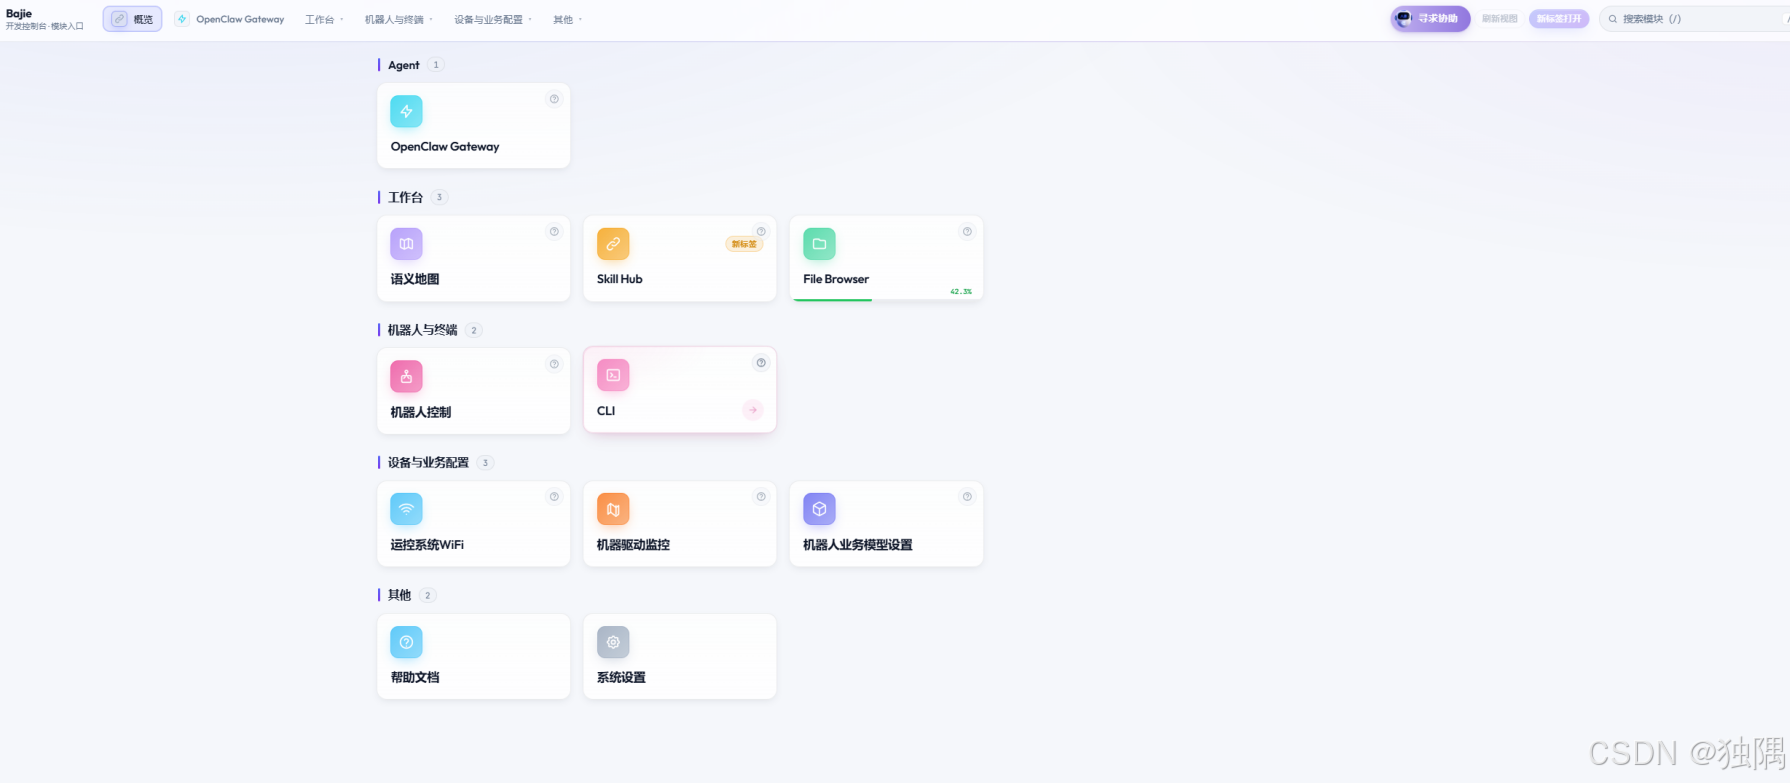1790x783 pixels.
Task: Expand the 其他 navigation dropdown
Action: 567,19
